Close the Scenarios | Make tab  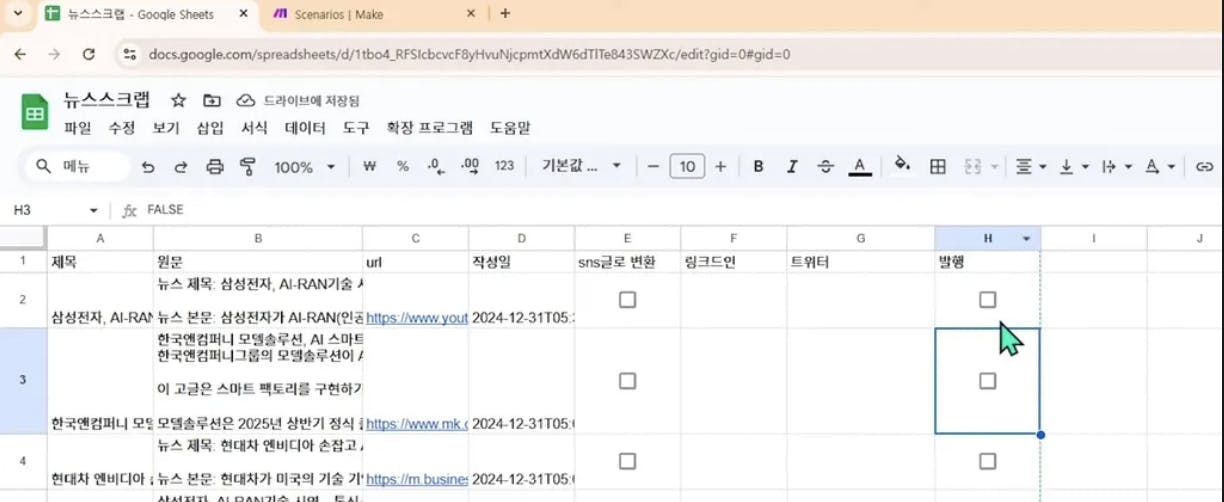click(471, 14)
